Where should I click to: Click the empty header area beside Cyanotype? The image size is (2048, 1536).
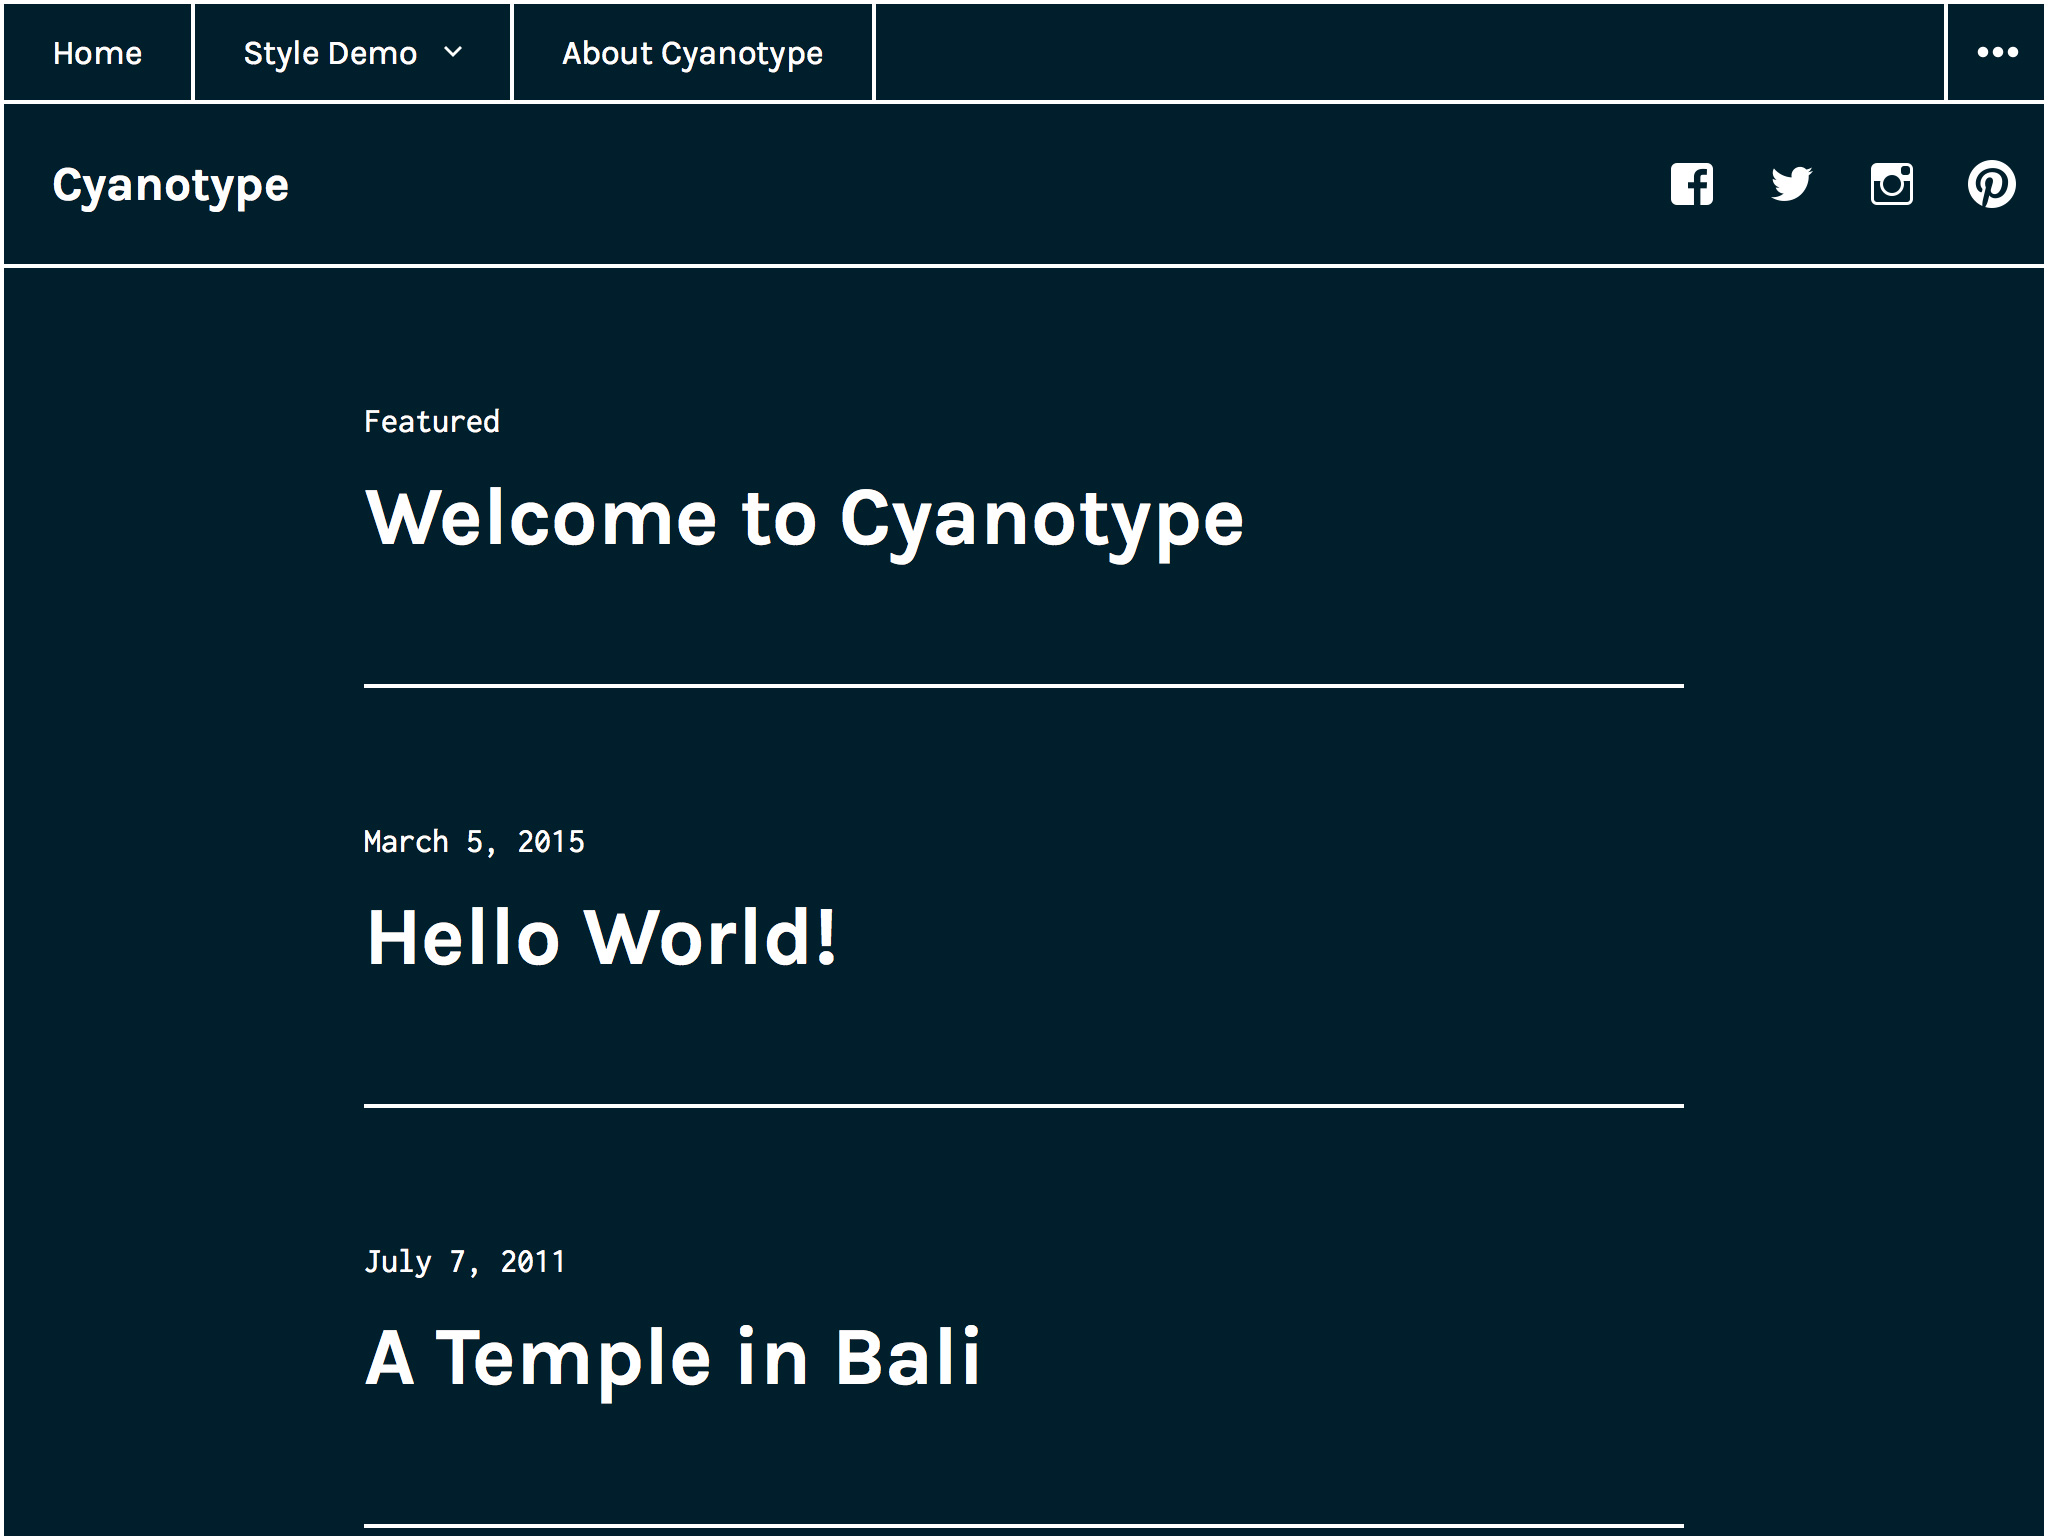click(950, 186)
